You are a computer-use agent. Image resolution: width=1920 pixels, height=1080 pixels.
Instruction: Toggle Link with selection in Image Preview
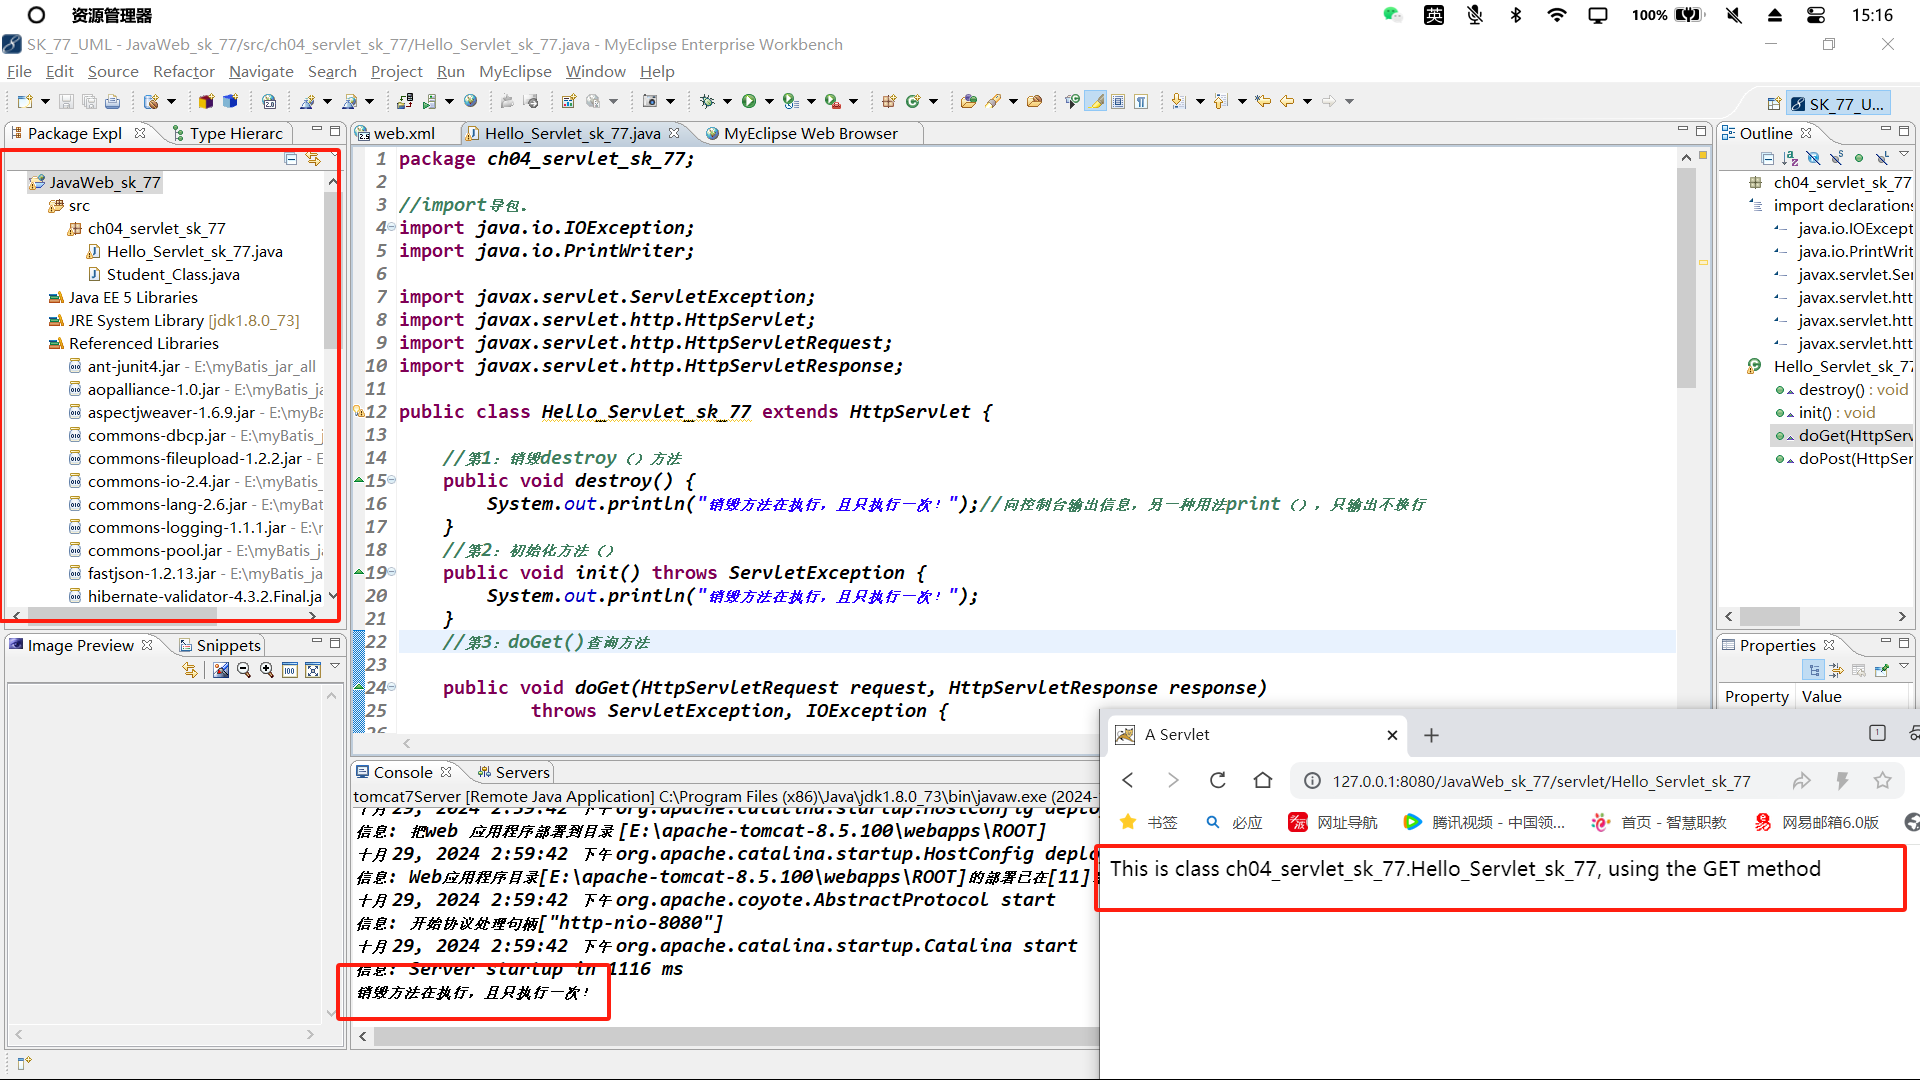[189, 670]
